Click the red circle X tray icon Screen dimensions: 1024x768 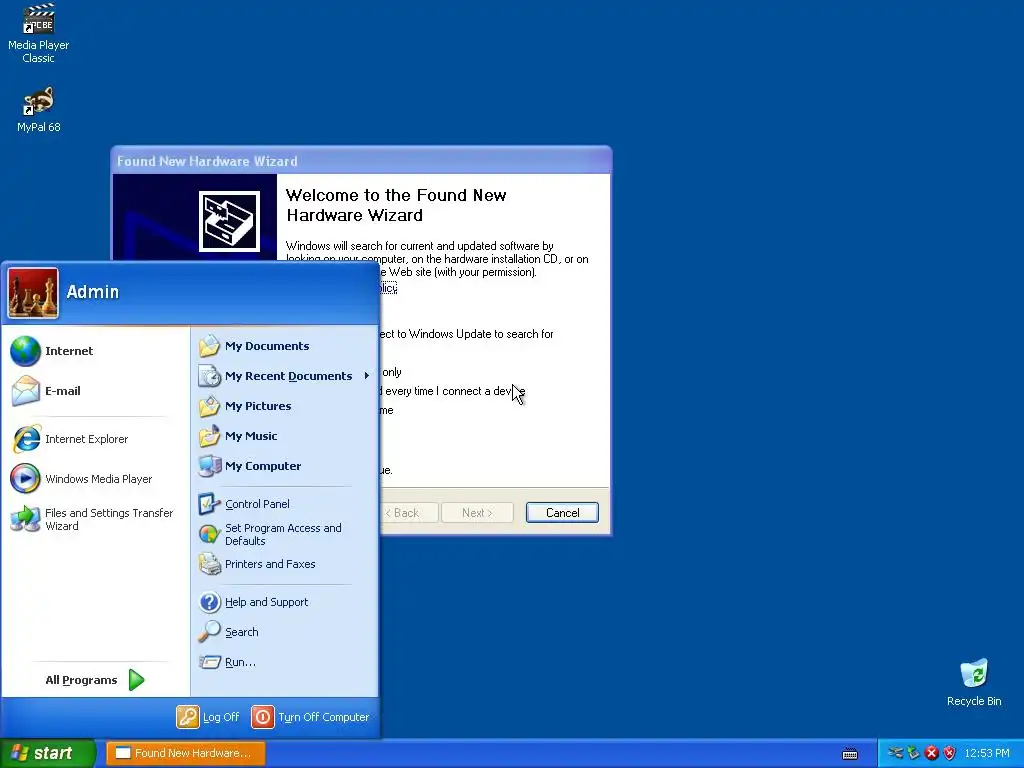pyautogui.click(x=931, y=753)
